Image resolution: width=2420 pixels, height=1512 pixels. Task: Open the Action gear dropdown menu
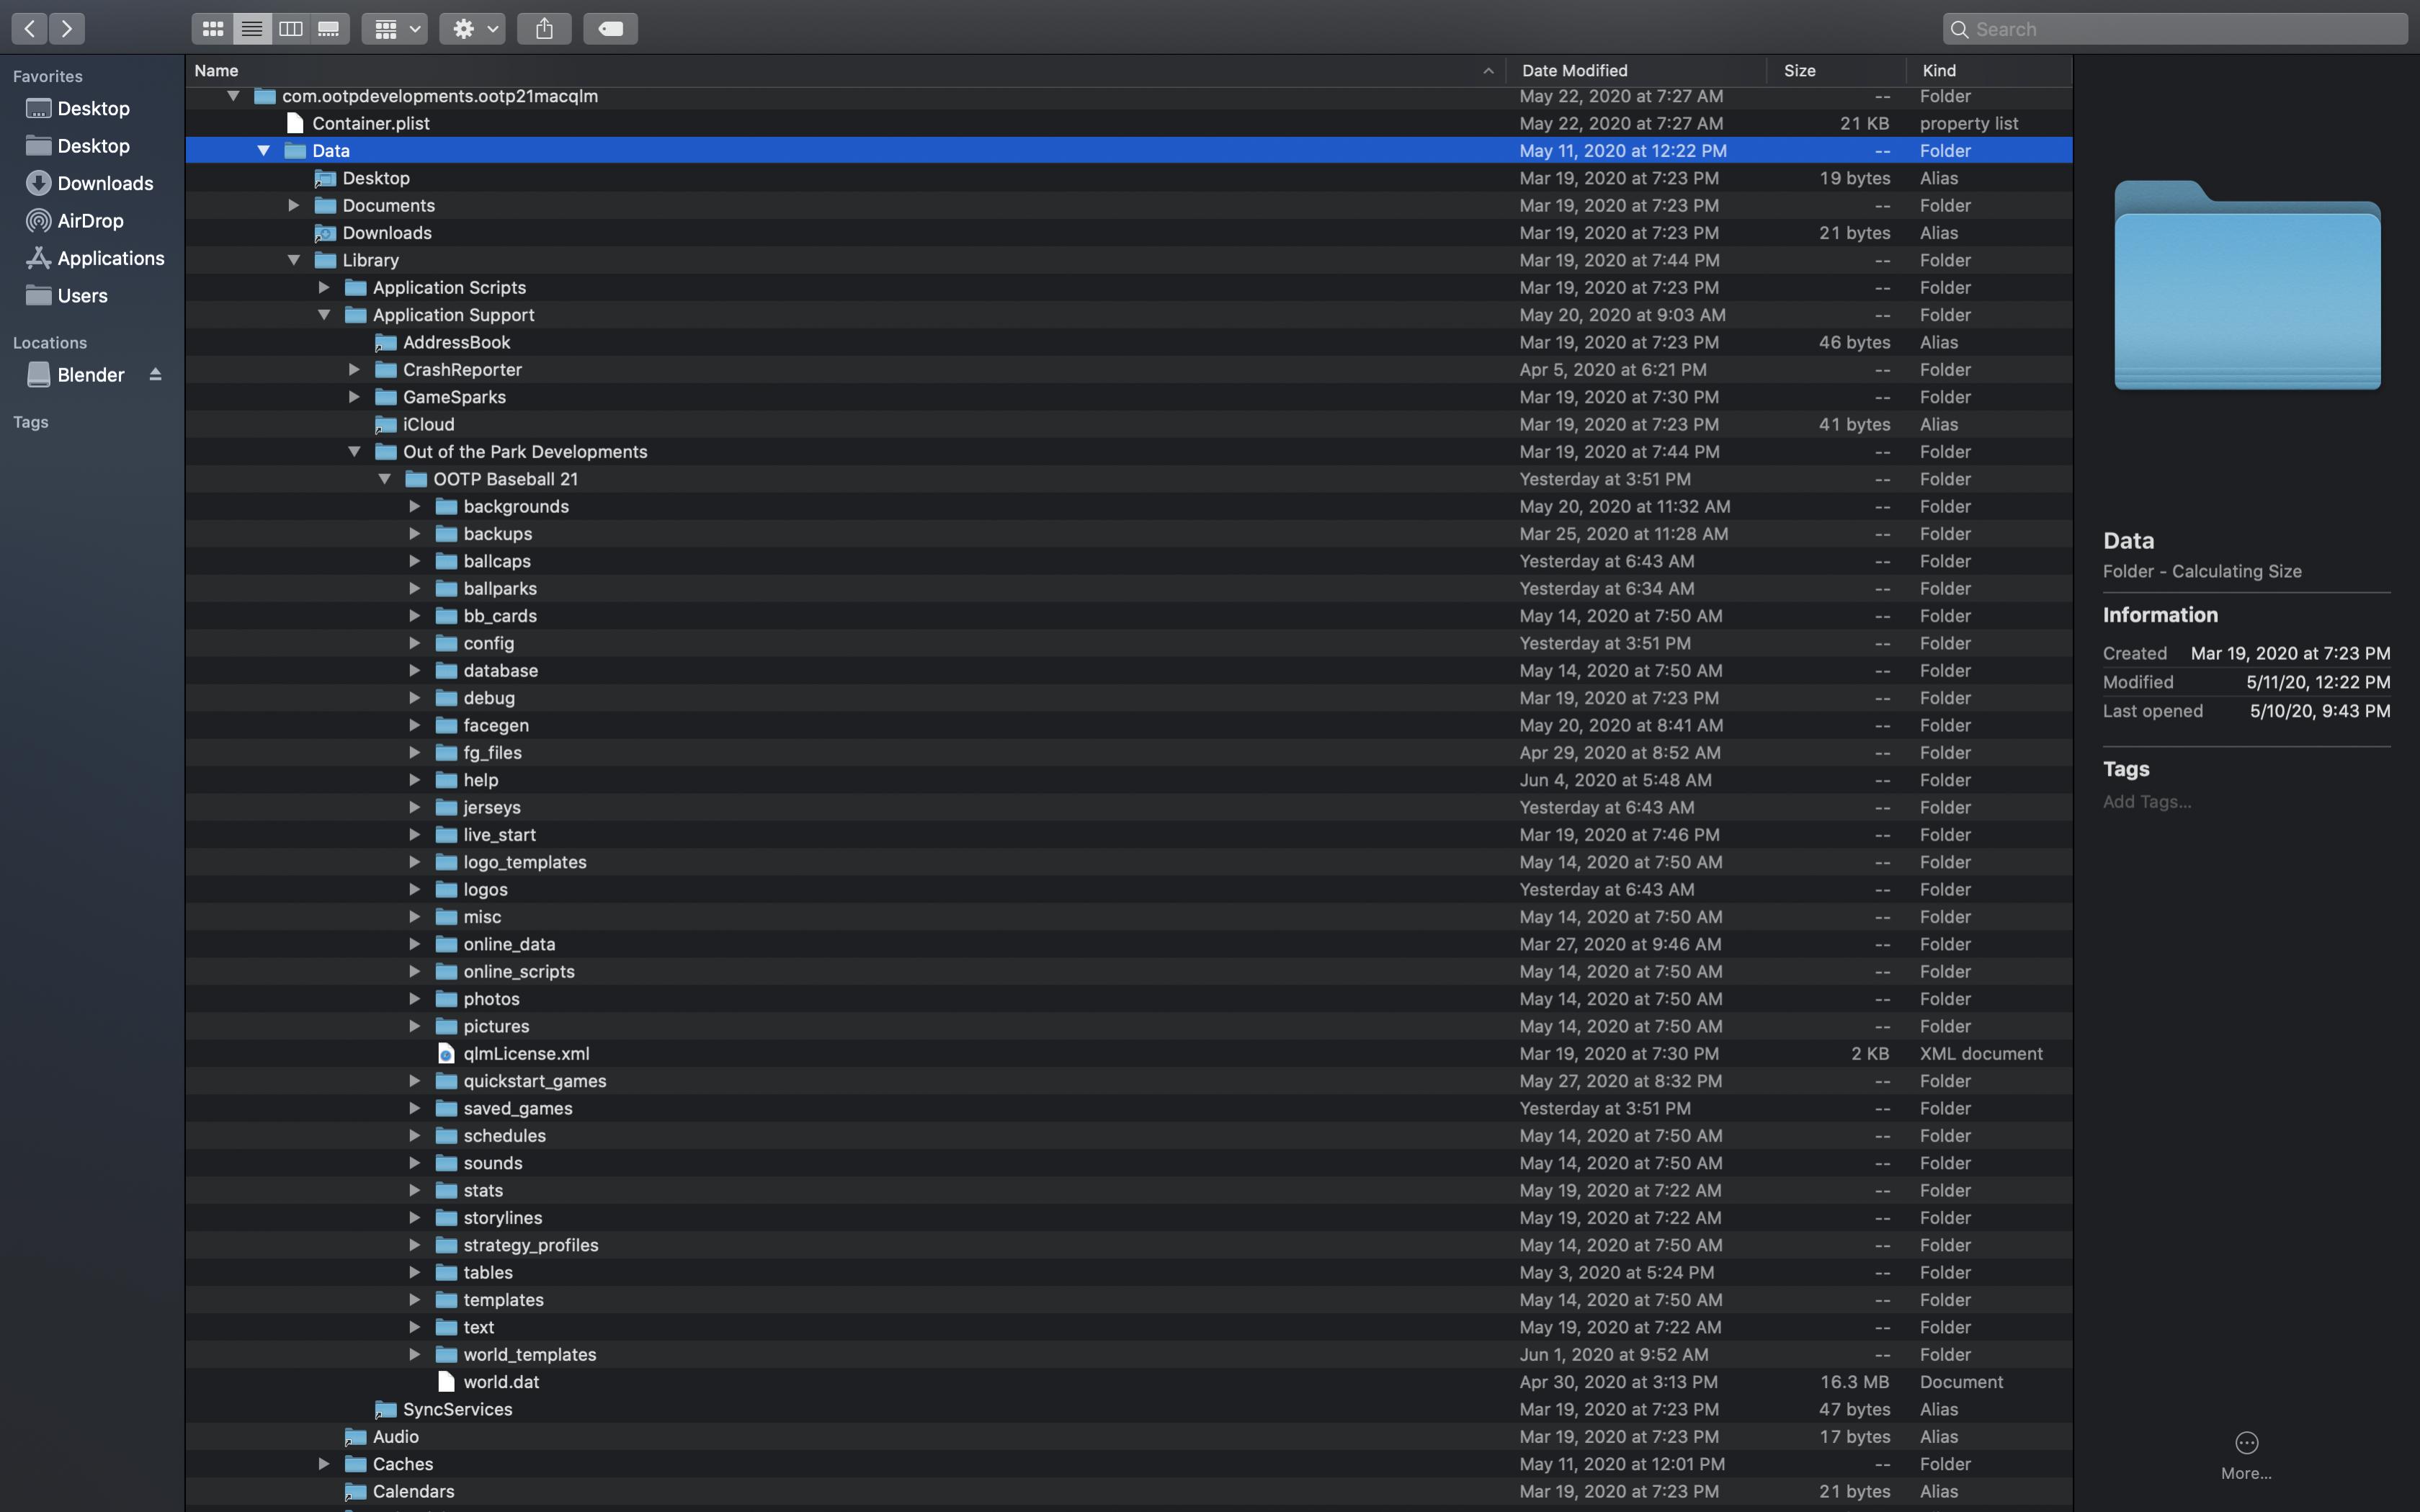tap(472, 29)
